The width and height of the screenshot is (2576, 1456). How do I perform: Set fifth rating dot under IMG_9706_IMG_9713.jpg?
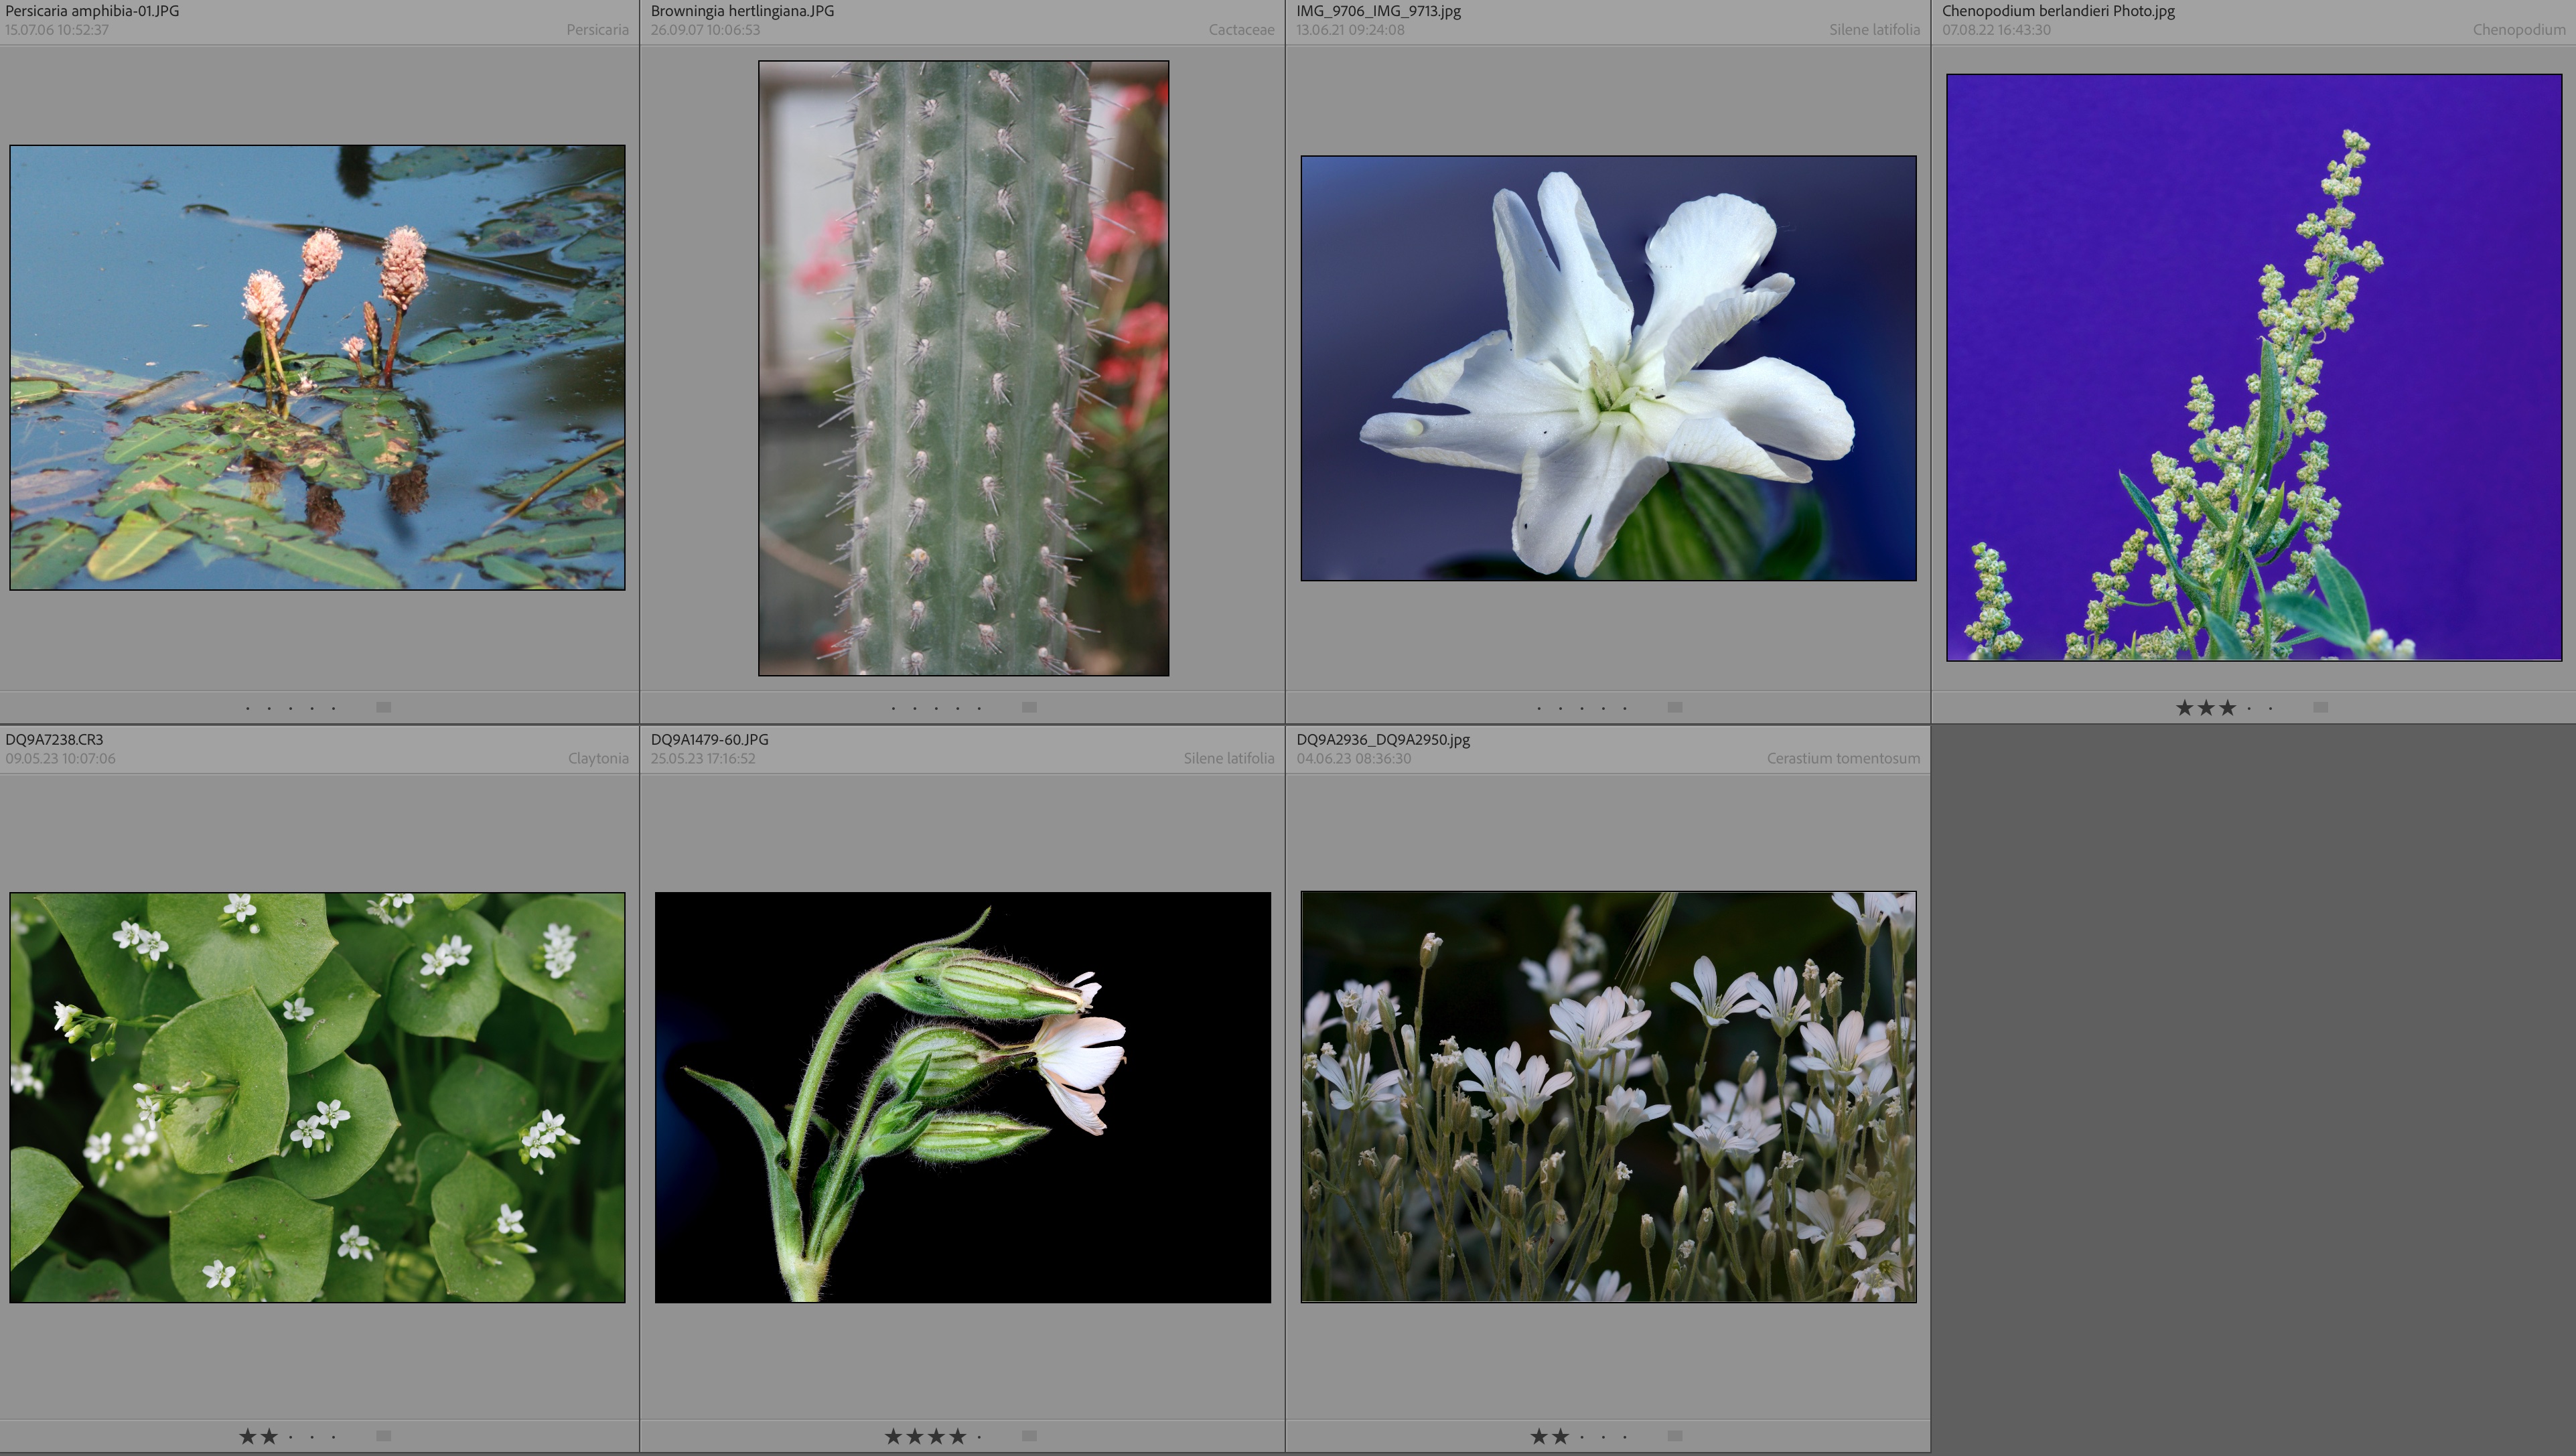[x=1624, y=708]
